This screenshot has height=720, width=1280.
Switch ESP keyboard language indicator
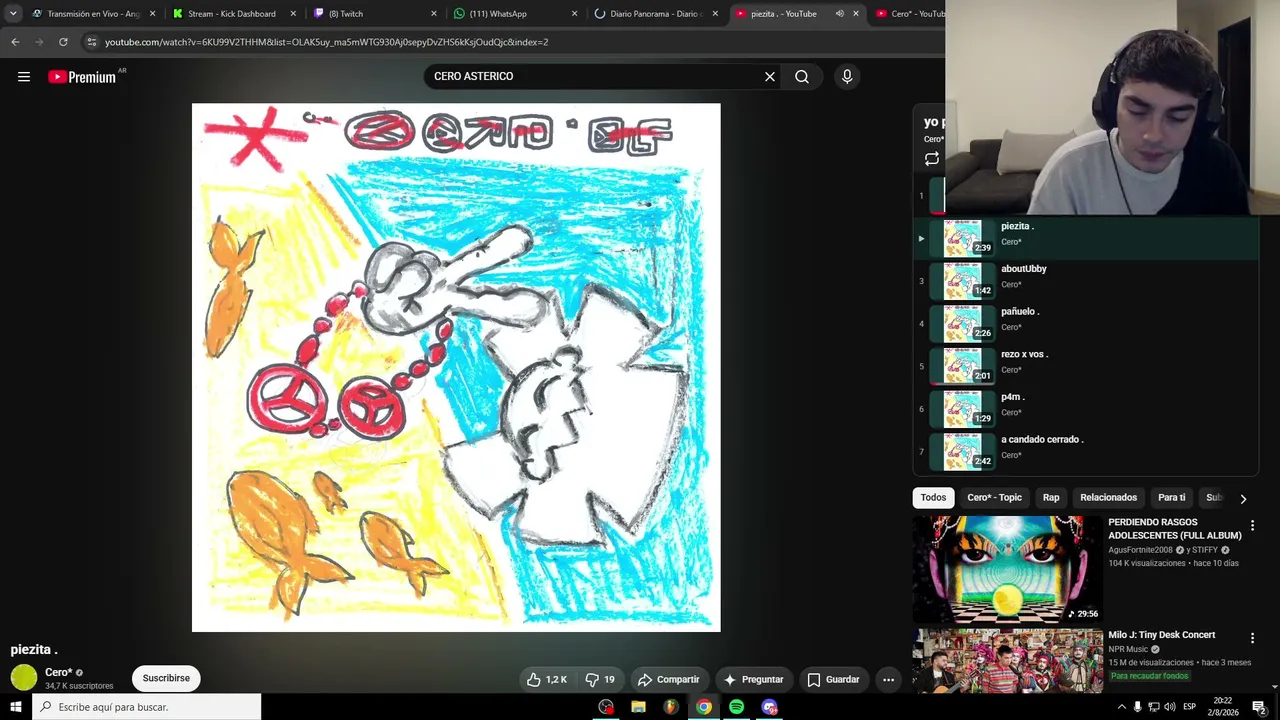click(x=1190, y=707)
